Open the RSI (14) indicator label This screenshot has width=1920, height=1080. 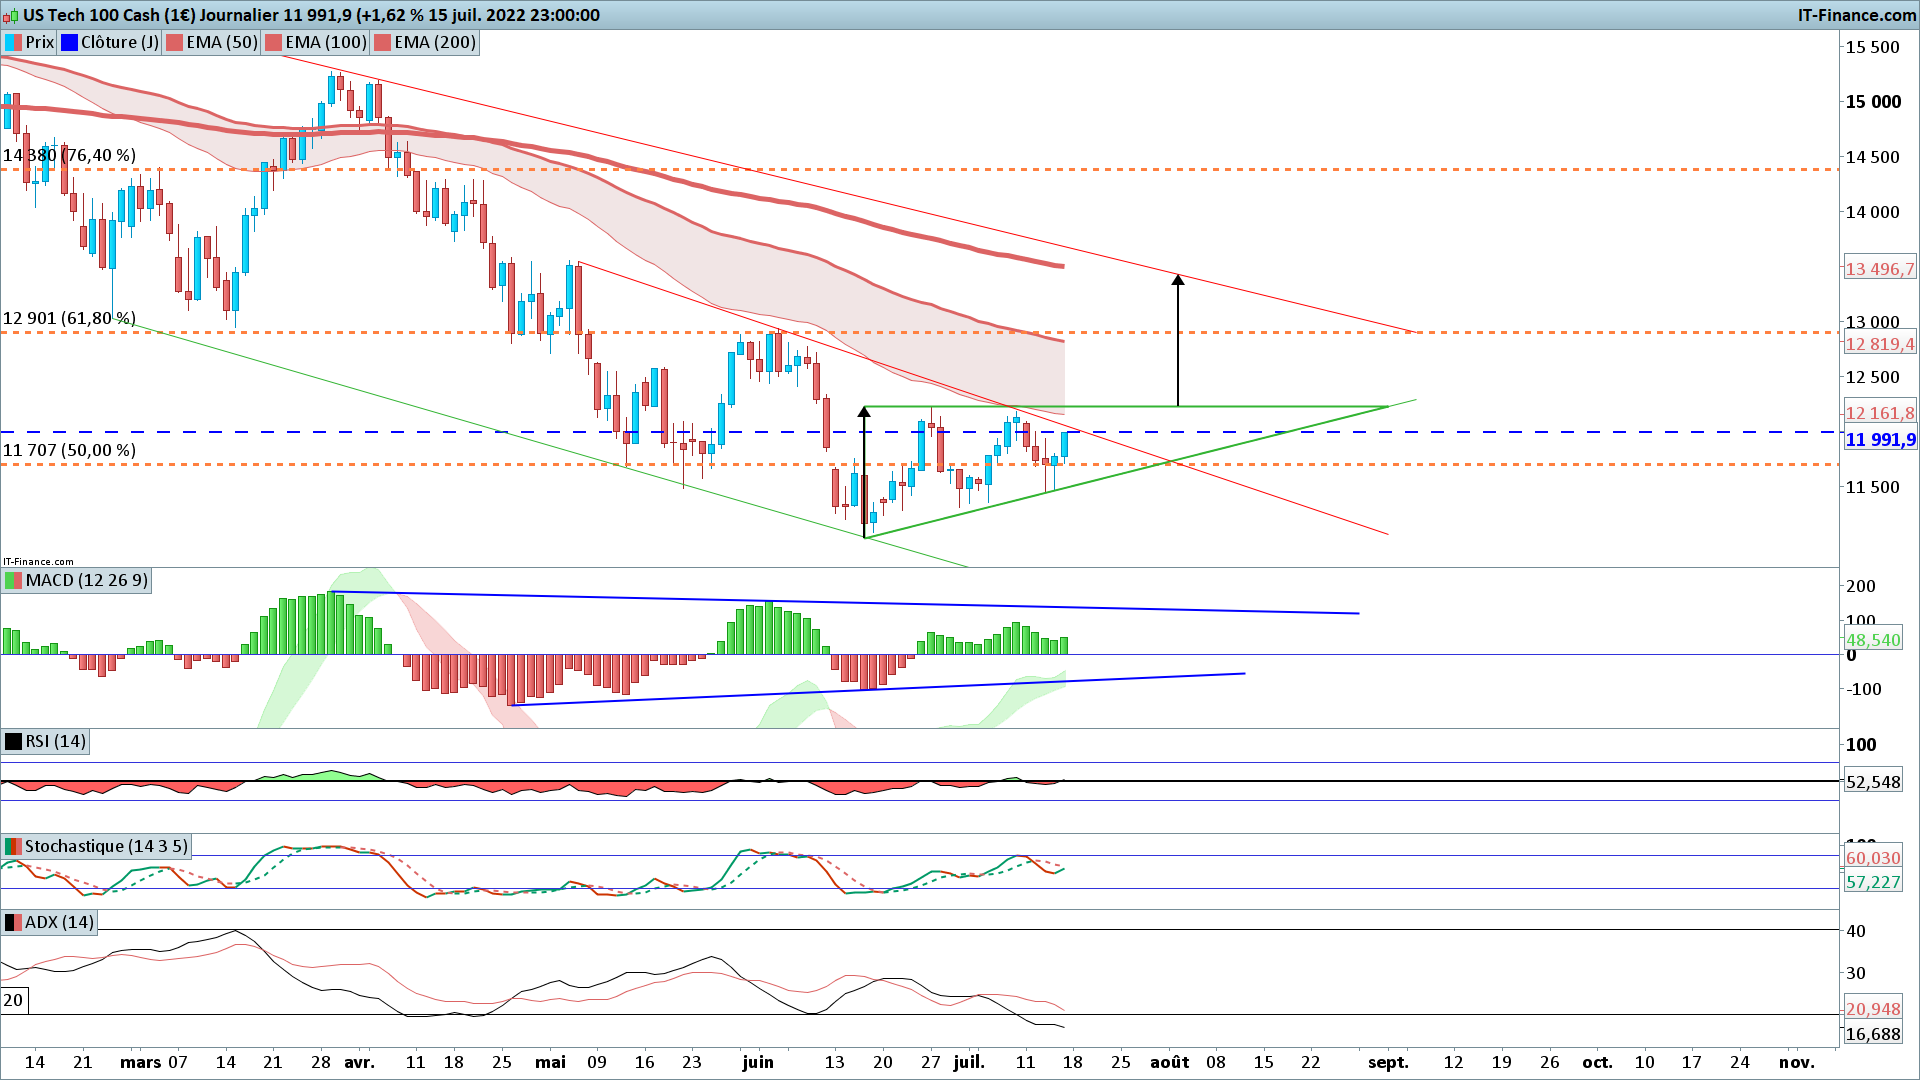pos(55,742)
